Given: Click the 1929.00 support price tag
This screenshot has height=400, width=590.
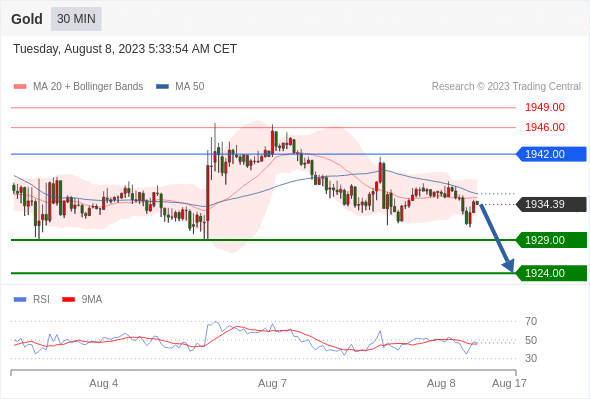Looking at the screenshot, I should [551, 240].
